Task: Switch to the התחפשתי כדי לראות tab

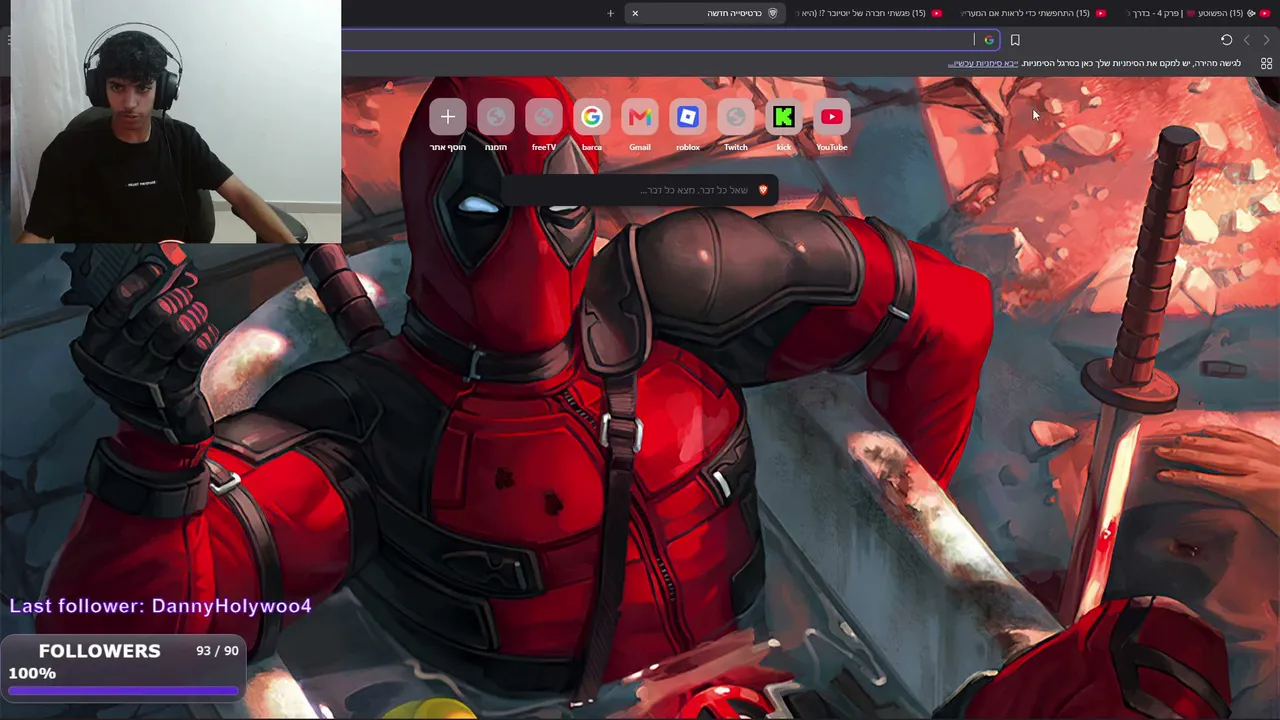Action: coord(1032,13)
